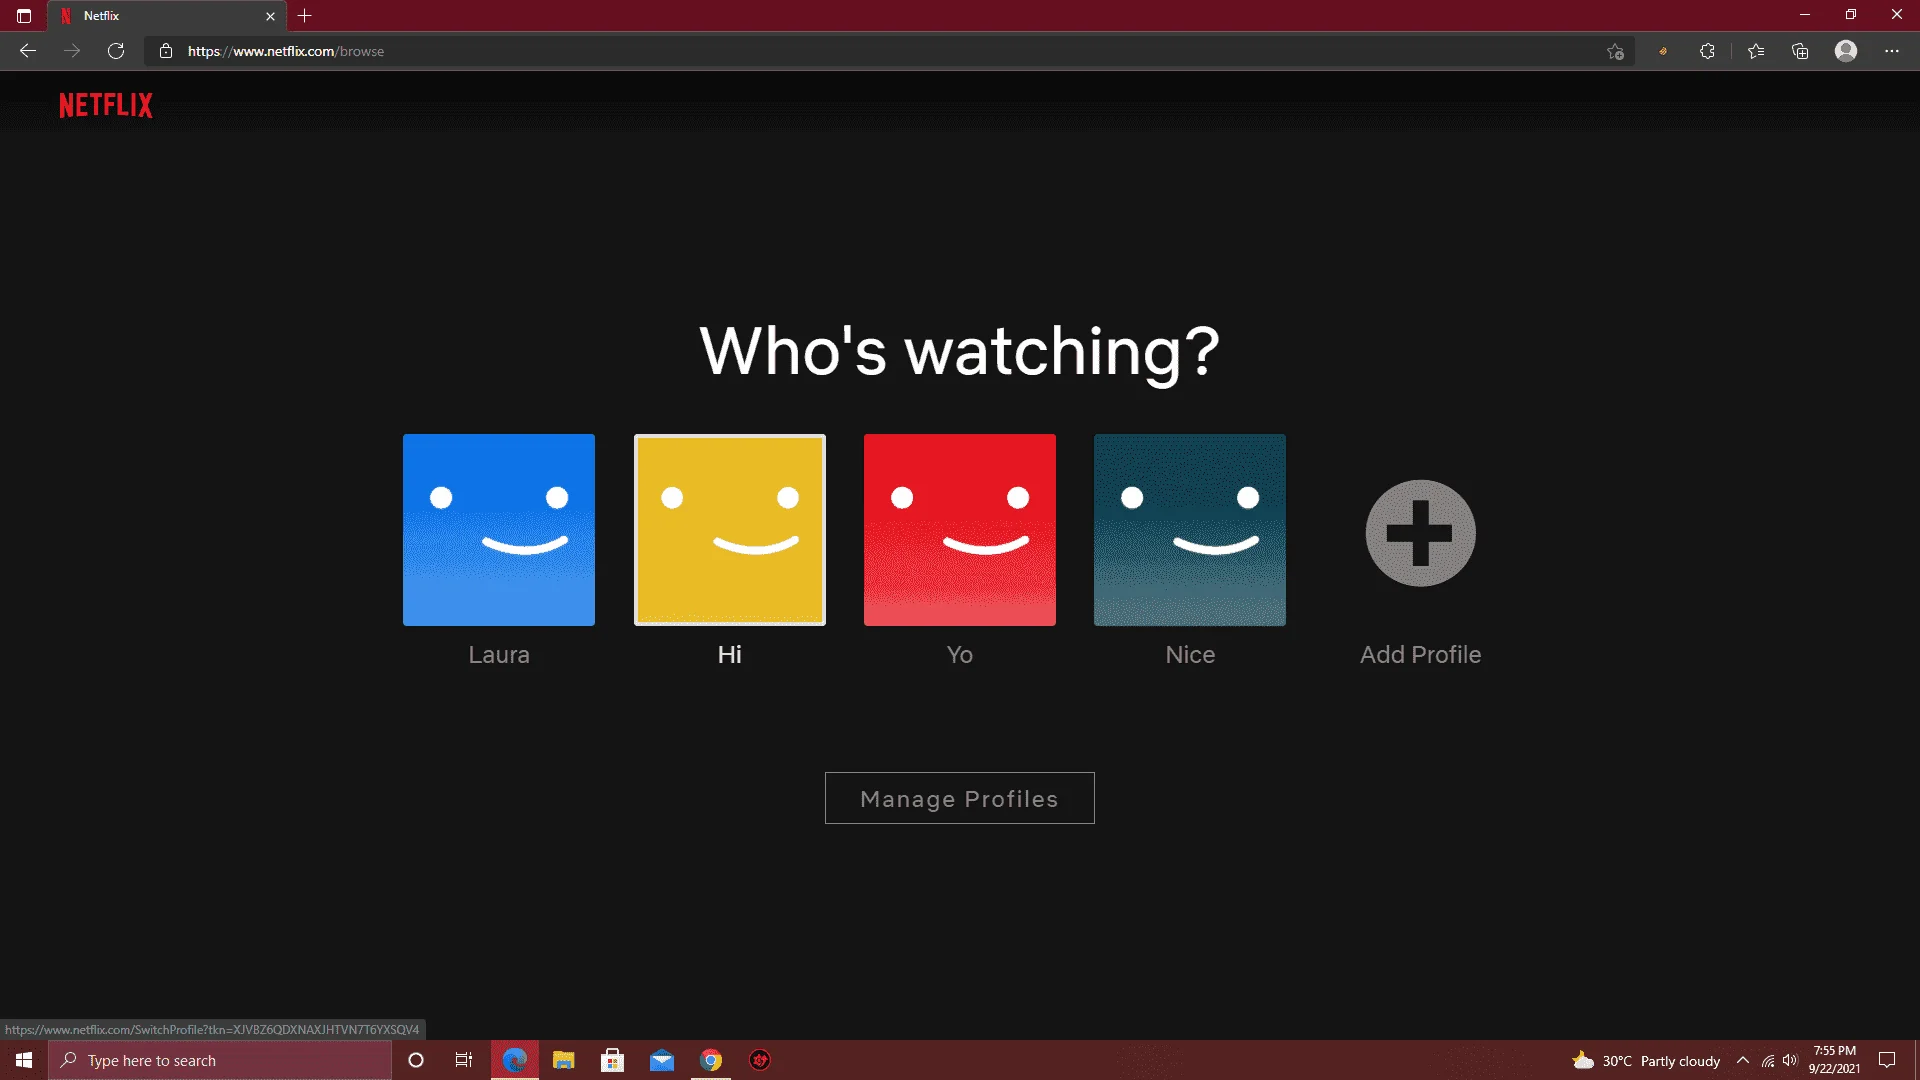Image resolution: width=1920 pixels, height=1080 pixels.
Task: Go back with the browser back arrow
Action: (x=28, y=51)
